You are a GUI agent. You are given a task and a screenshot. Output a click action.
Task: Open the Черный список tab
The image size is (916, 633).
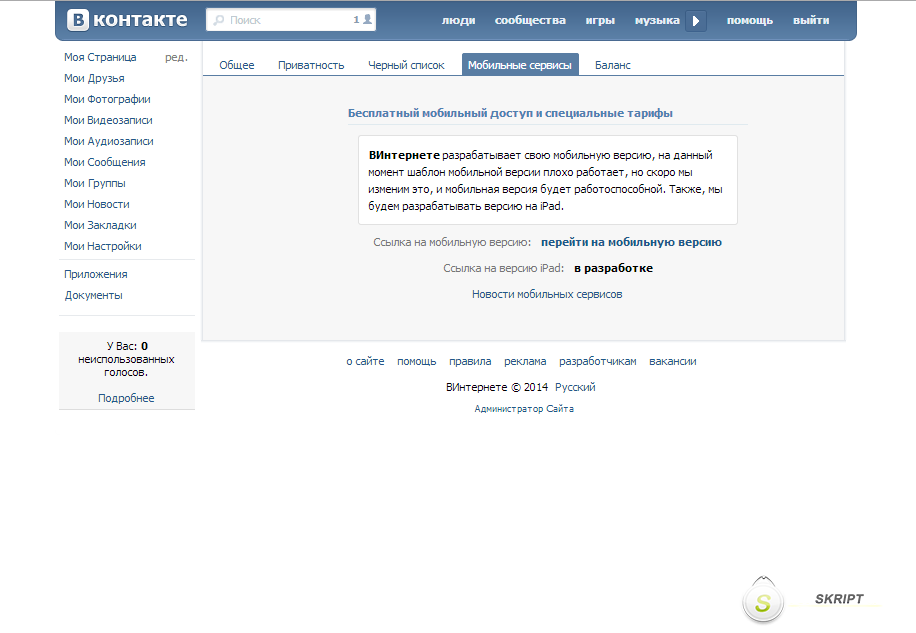tap(406, 65)
